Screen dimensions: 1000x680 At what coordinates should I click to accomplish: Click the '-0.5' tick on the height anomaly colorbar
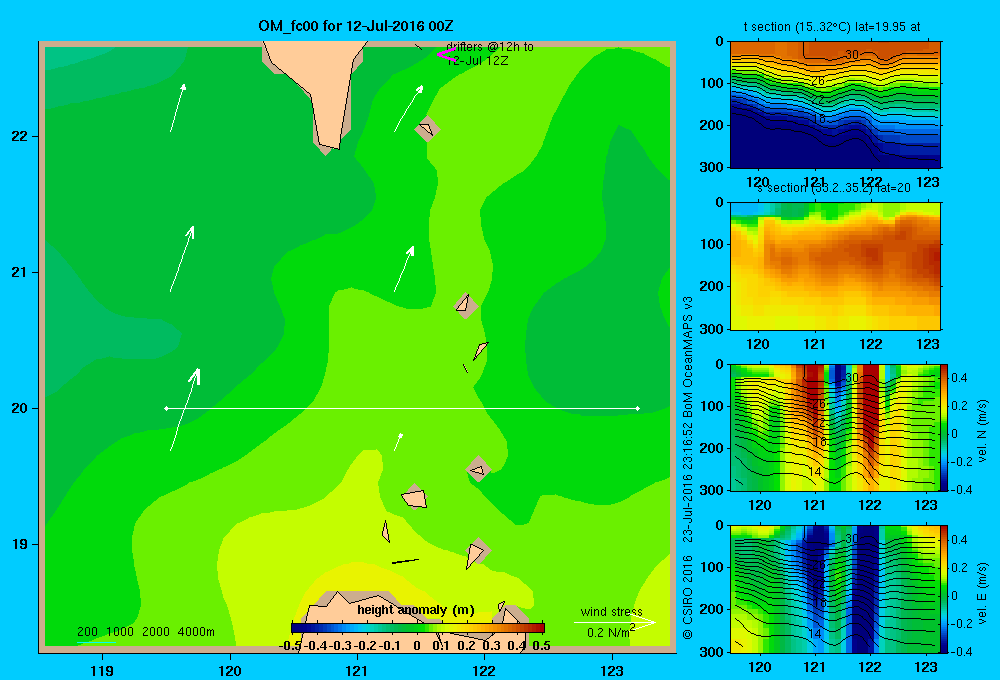pos(290,646)
